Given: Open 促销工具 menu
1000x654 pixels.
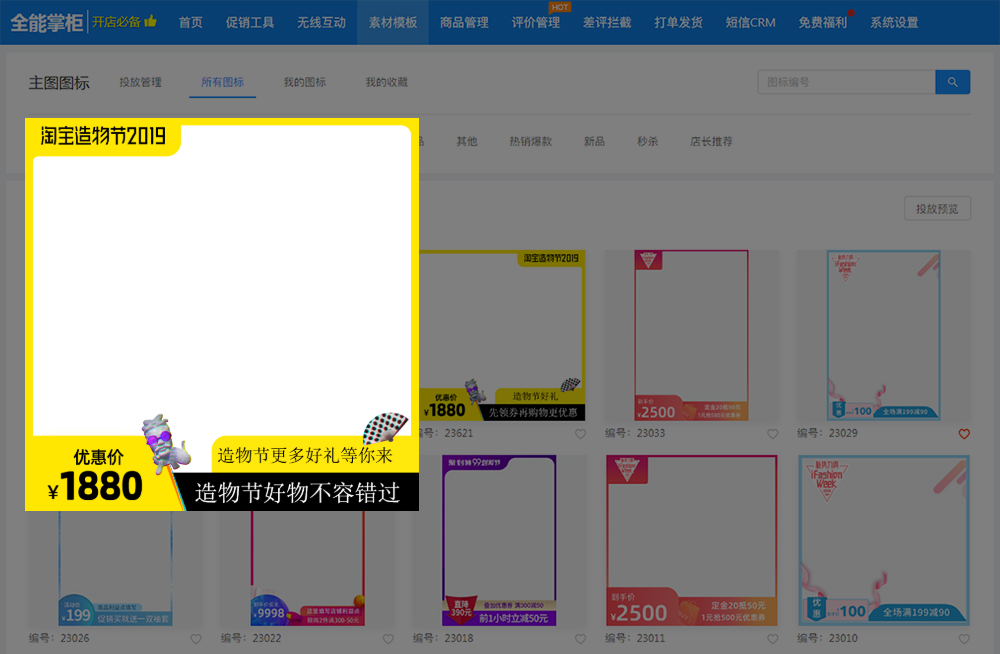Looking at the screenshot, I should [x=250, y=22].
